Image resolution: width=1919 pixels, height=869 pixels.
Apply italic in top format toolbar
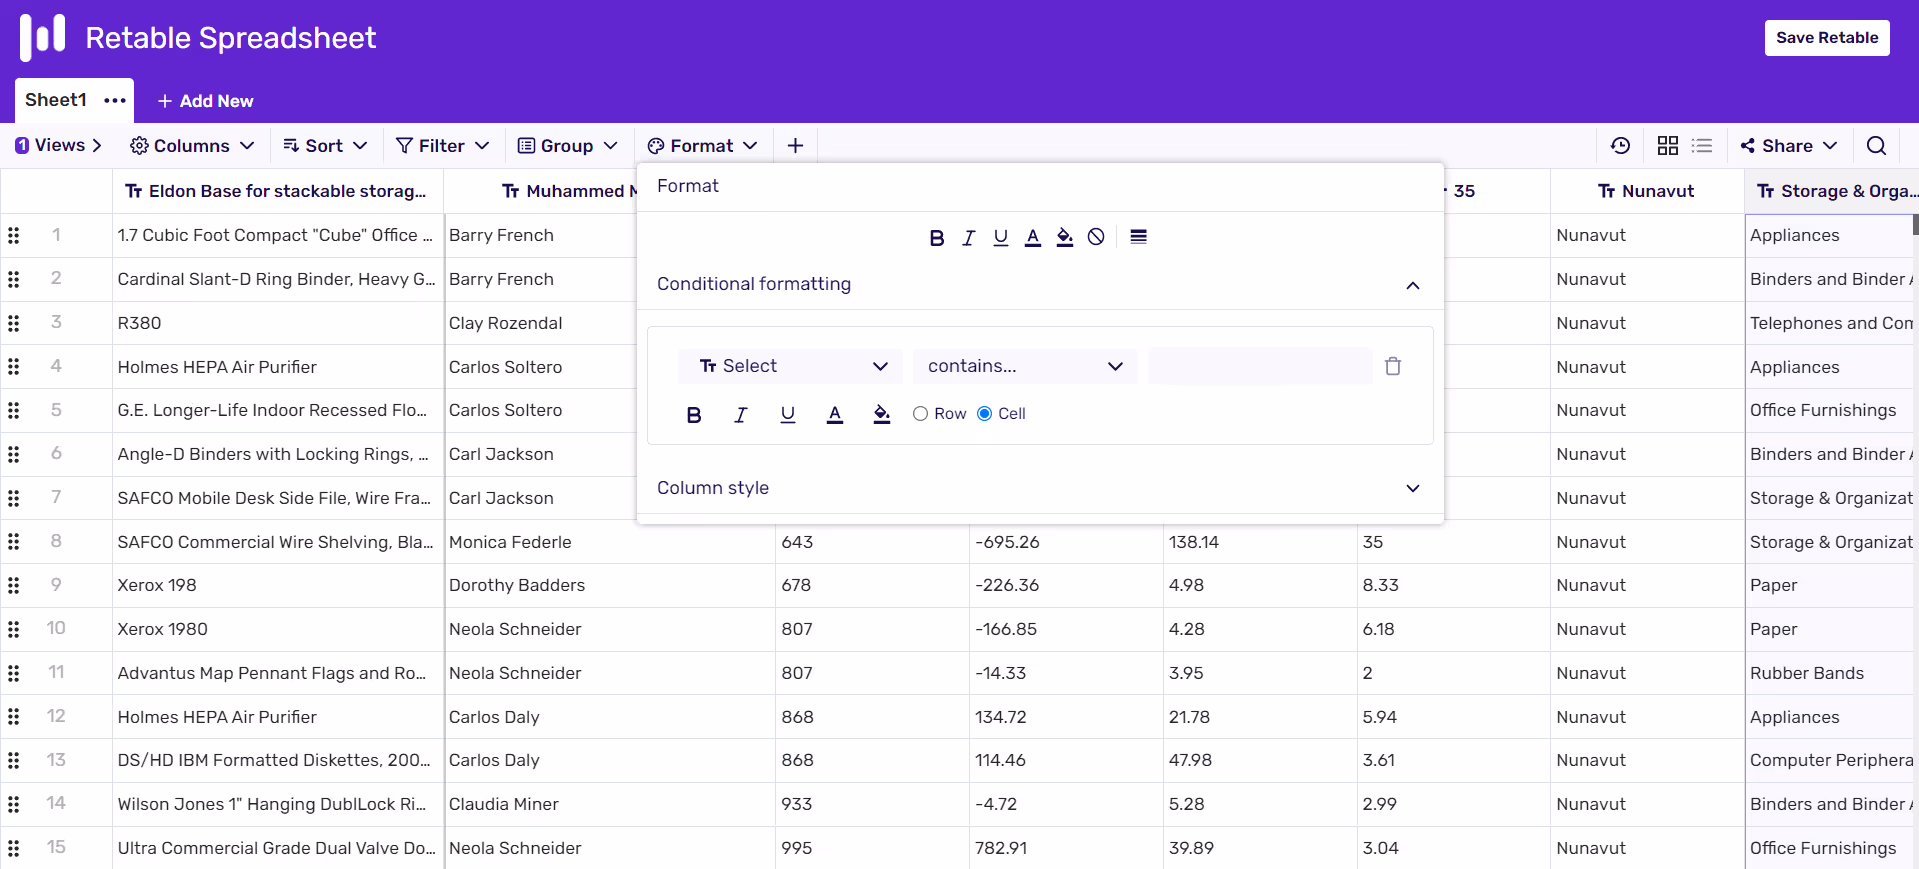(968, 237)
